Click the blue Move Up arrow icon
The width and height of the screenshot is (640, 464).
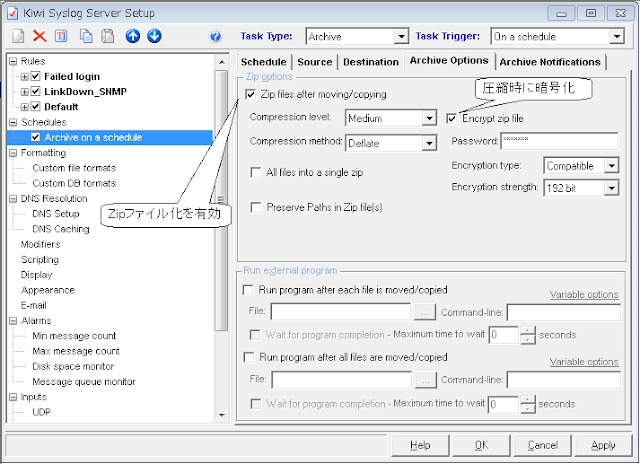pos(133,36)
